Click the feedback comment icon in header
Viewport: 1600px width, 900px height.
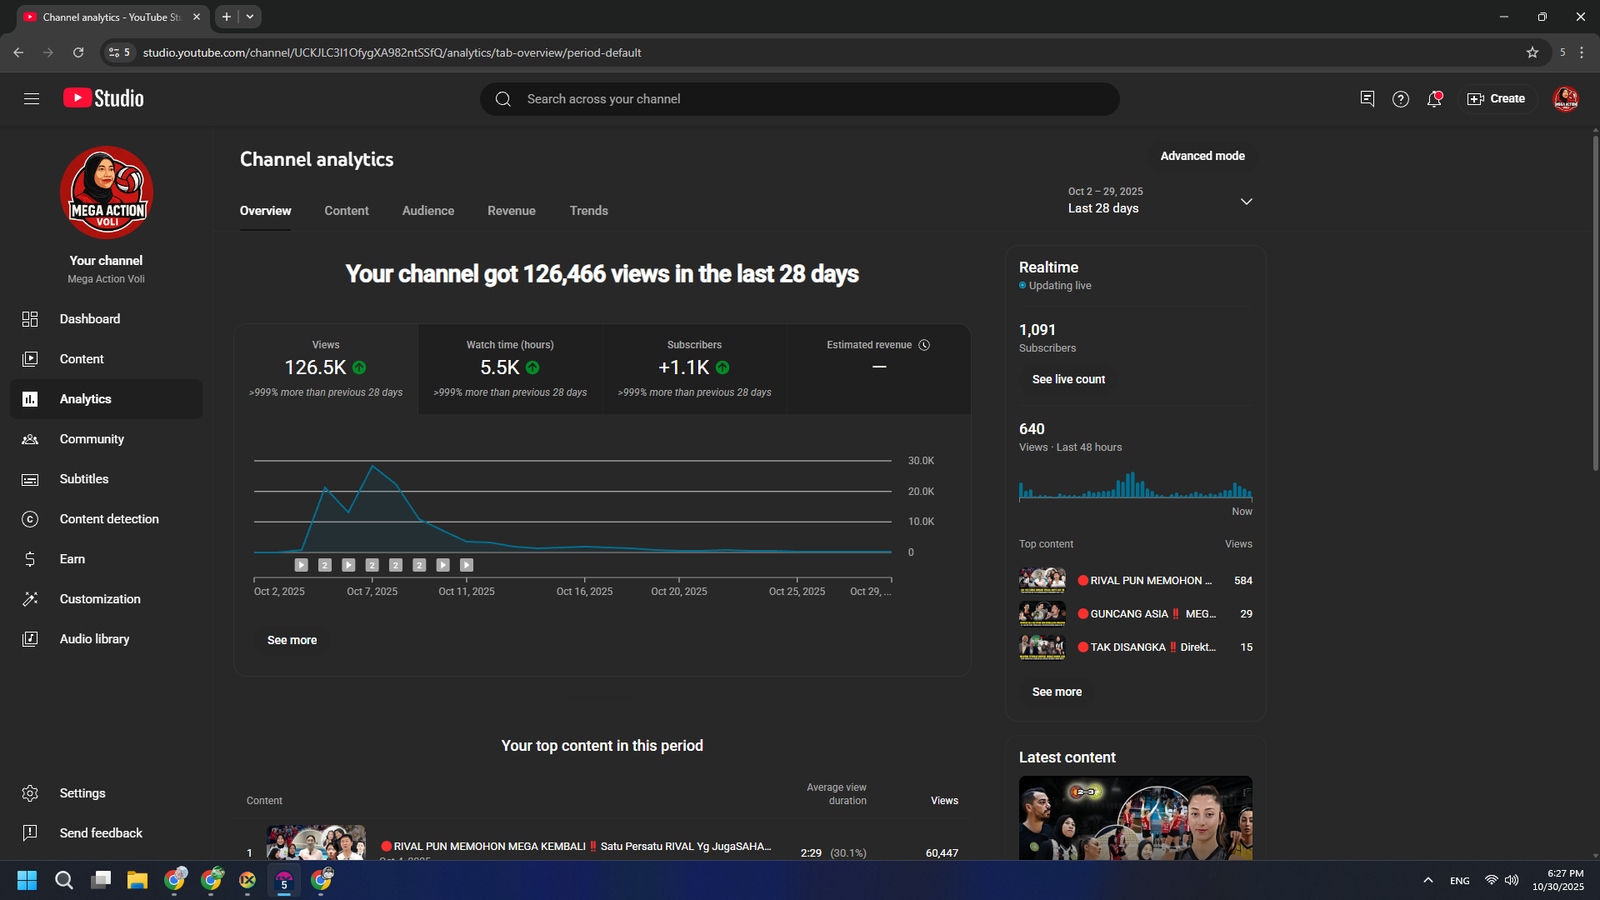[1367, 98]
